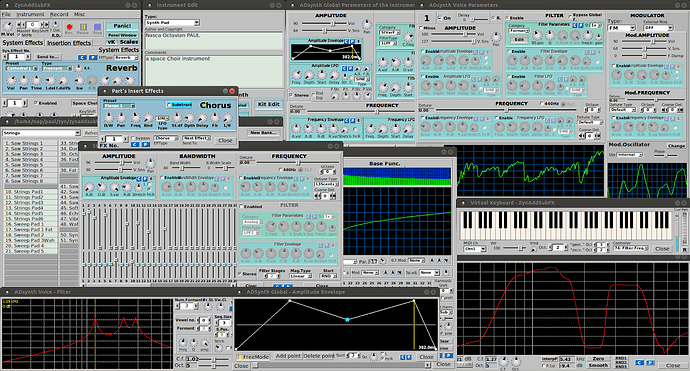Click the red Rec. record button
690x371 pixels.
coord(69,27)
